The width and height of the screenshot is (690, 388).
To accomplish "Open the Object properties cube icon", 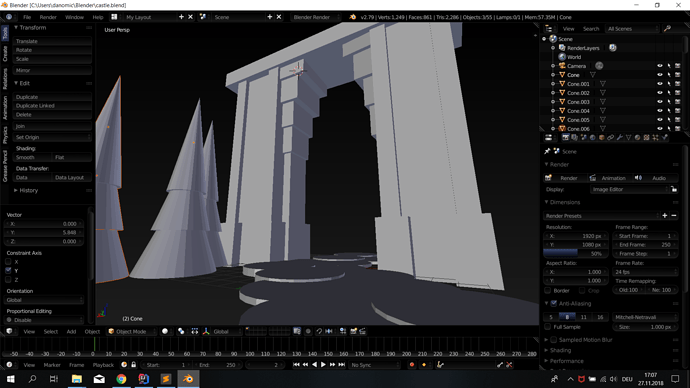I will click(602, 138).
